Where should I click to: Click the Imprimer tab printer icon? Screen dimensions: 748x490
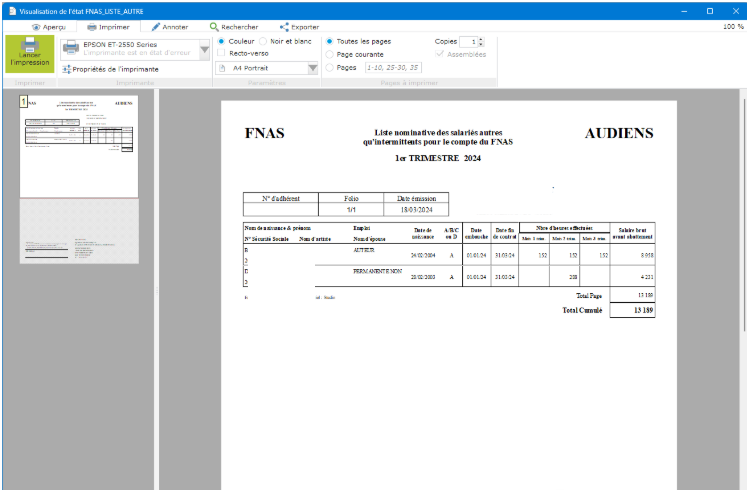93,27
